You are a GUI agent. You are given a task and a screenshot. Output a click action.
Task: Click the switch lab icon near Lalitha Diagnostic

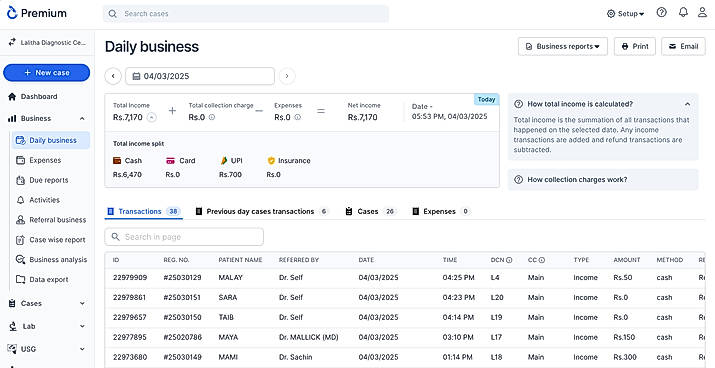click(12, 42)
